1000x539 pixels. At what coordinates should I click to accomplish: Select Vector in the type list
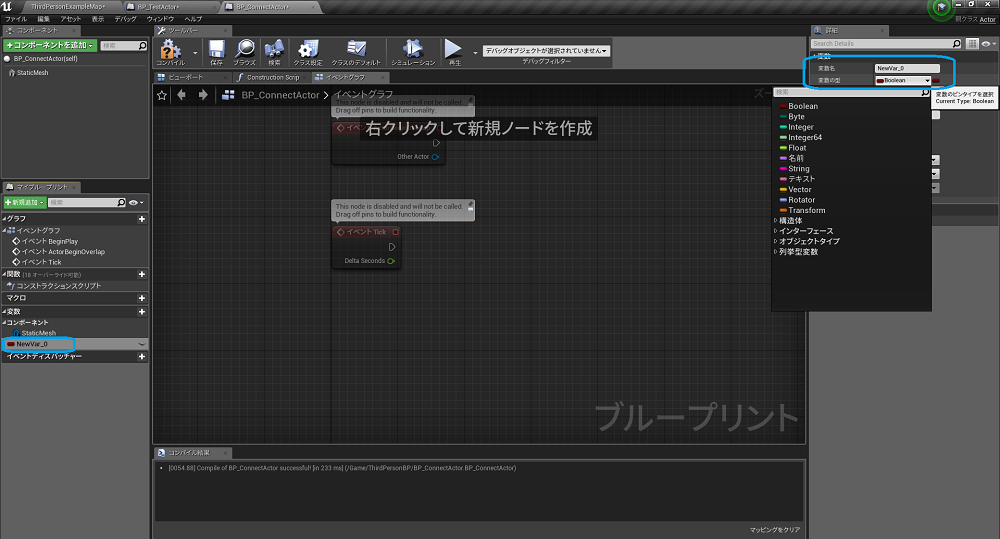(800, 189)
